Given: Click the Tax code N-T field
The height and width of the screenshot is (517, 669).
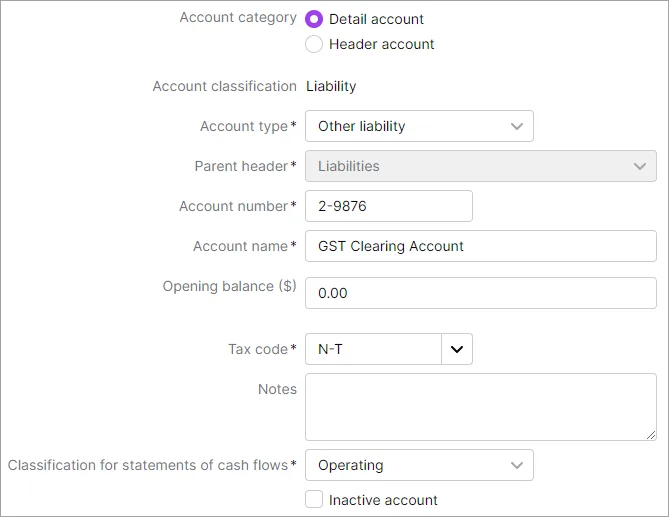Looking at the screenshot, I should pyautogui.click(x=373, y=349).
